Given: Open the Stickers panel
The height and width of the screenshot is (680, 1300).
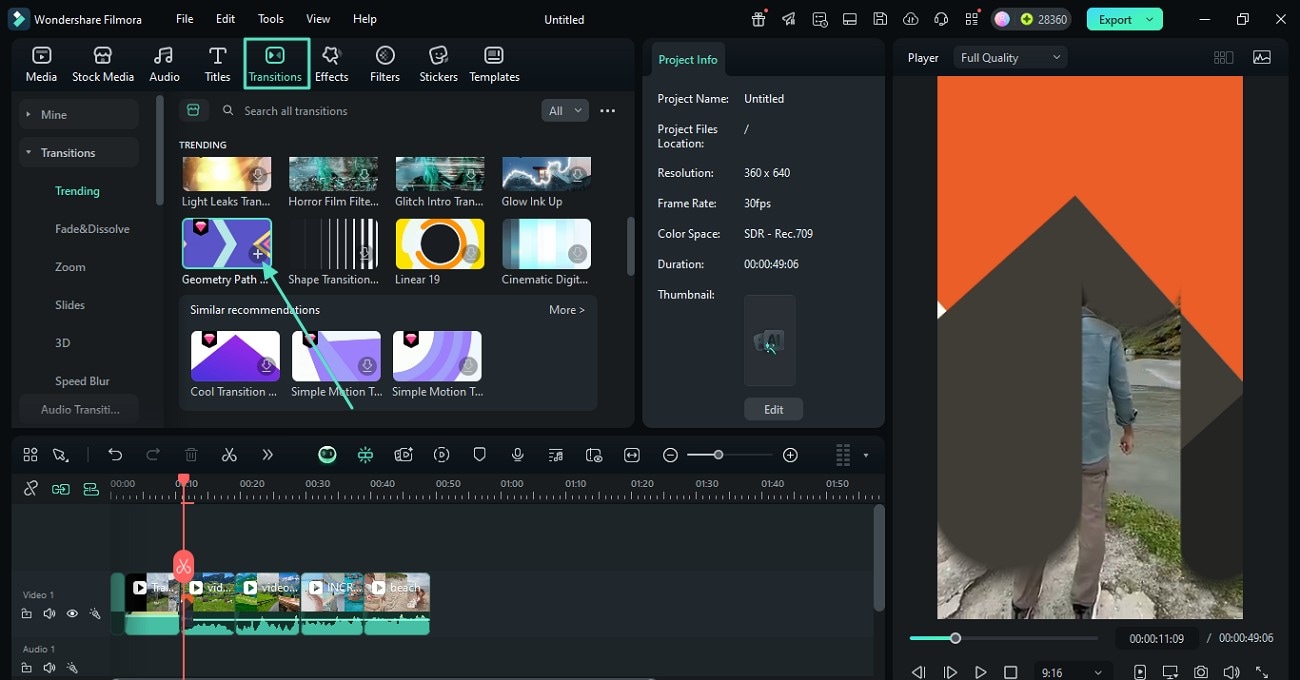Looking at the screenshot, I should [x=438, y=64].
